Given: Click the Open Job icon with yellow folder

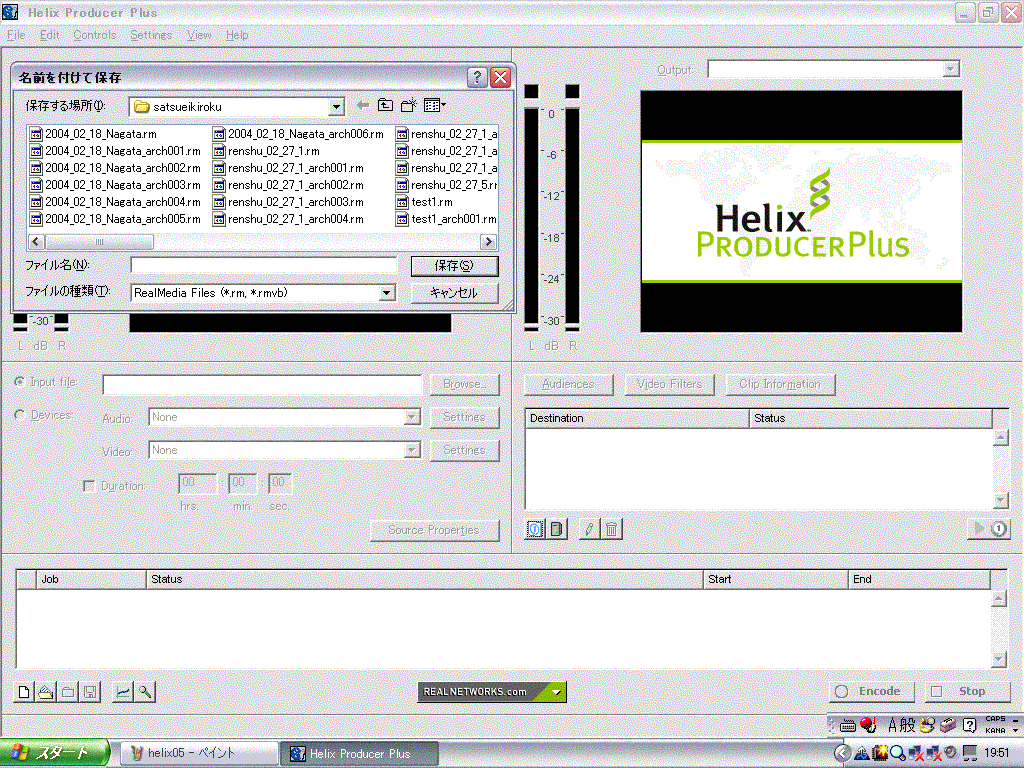Looking at the screenshot, I should point(46,692).
